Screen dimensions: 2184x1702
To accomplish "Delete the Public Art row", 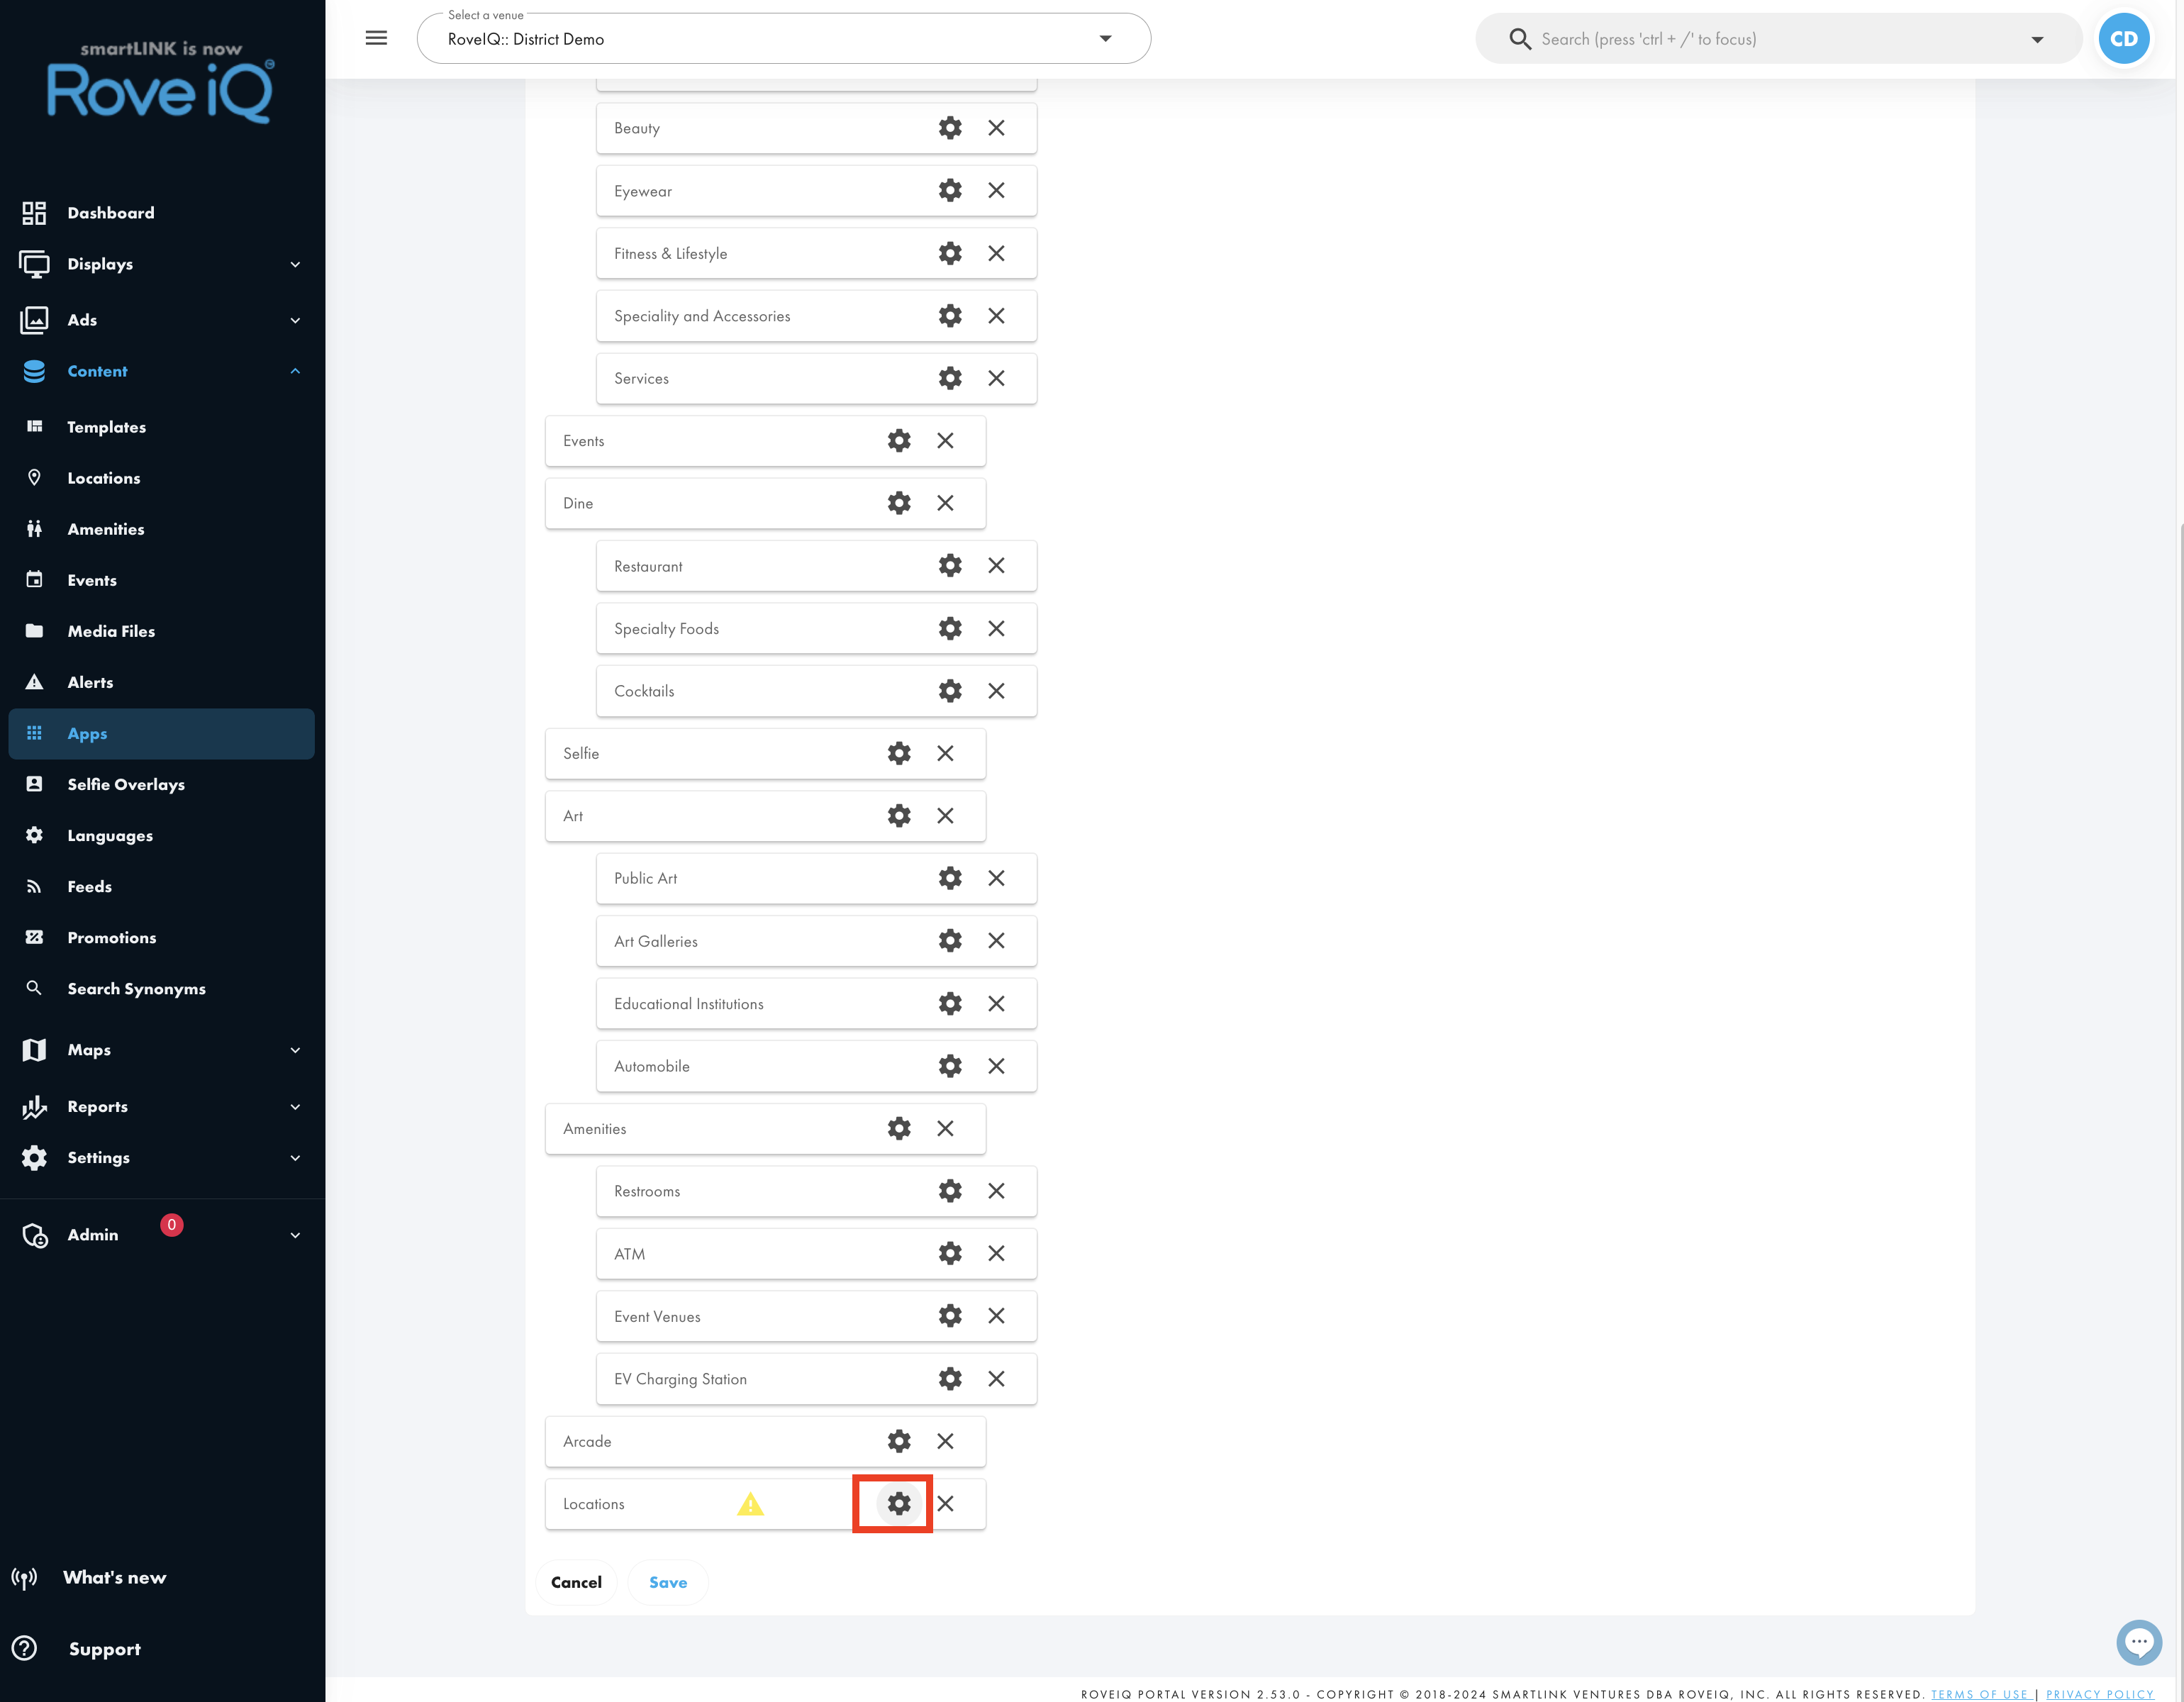I will point(996,878).
